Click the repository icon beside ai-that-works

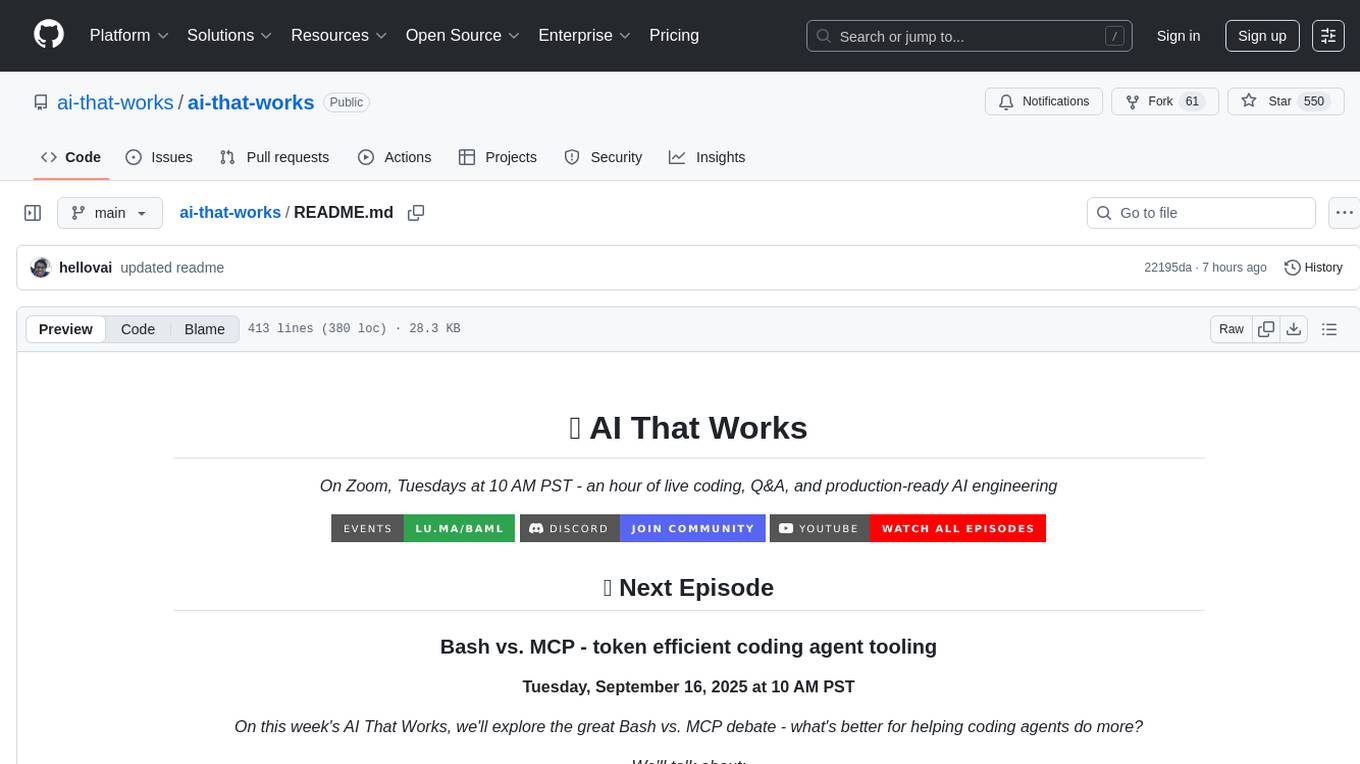pos(40,102)
